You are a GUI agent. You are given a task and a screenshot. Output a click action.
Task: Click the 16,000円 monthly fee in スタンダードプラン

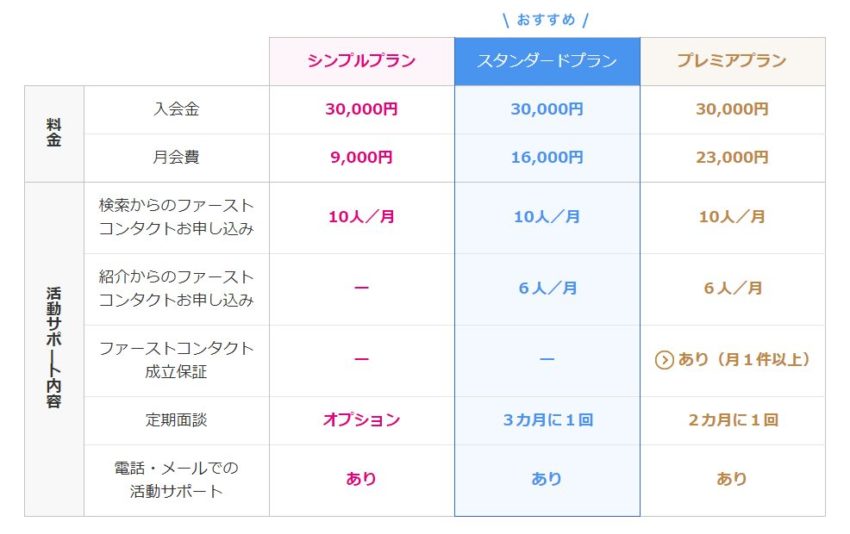[547, 158]
